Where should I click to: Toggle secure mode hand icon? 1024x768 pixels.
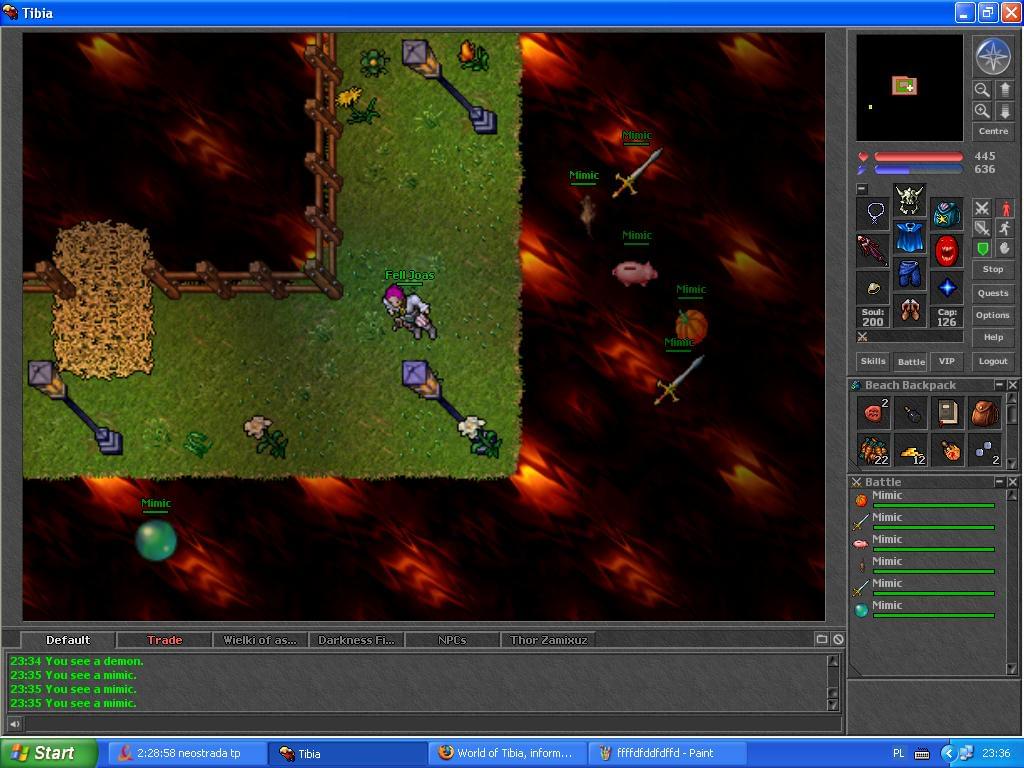[x=1004, y=248]
